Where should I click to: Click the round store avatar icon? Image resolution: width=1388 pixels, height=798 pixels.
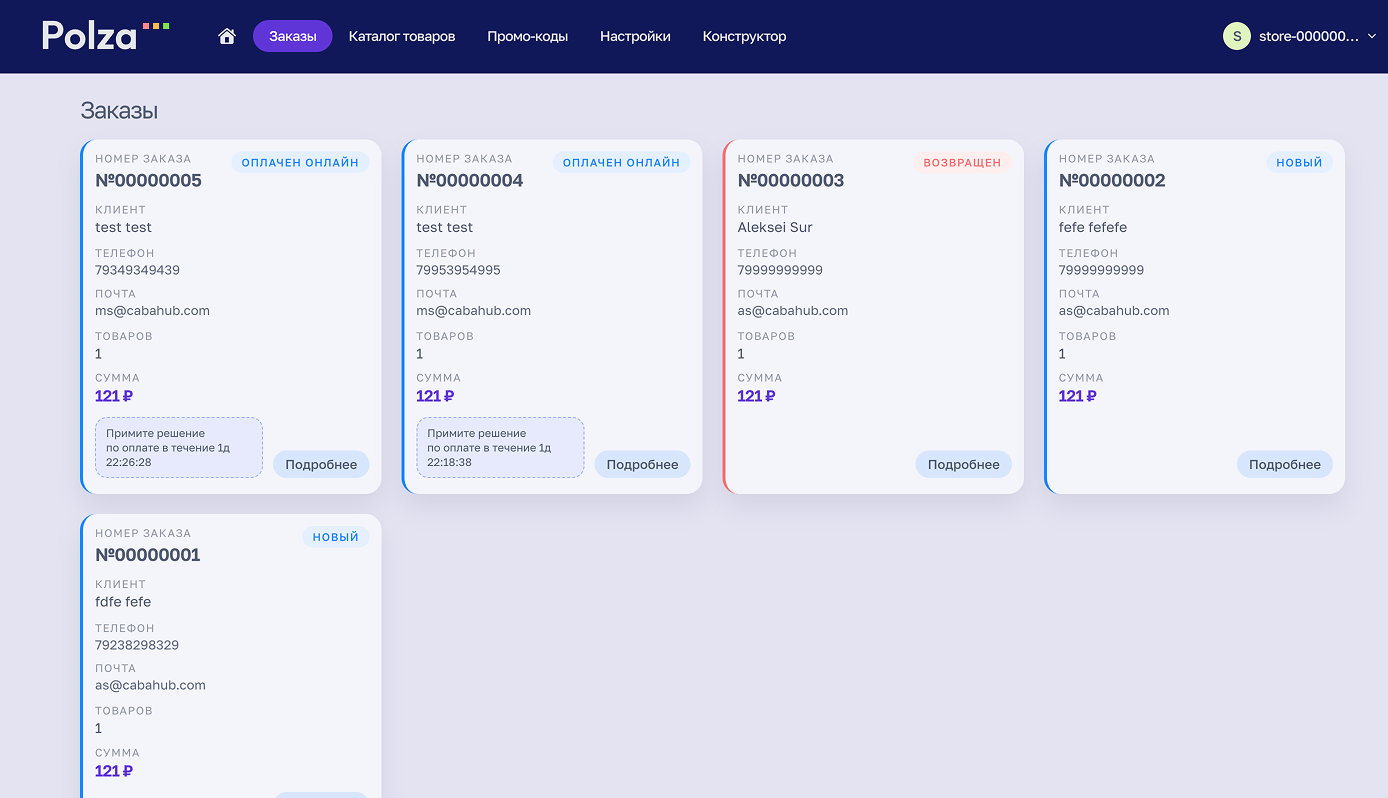1237,36
